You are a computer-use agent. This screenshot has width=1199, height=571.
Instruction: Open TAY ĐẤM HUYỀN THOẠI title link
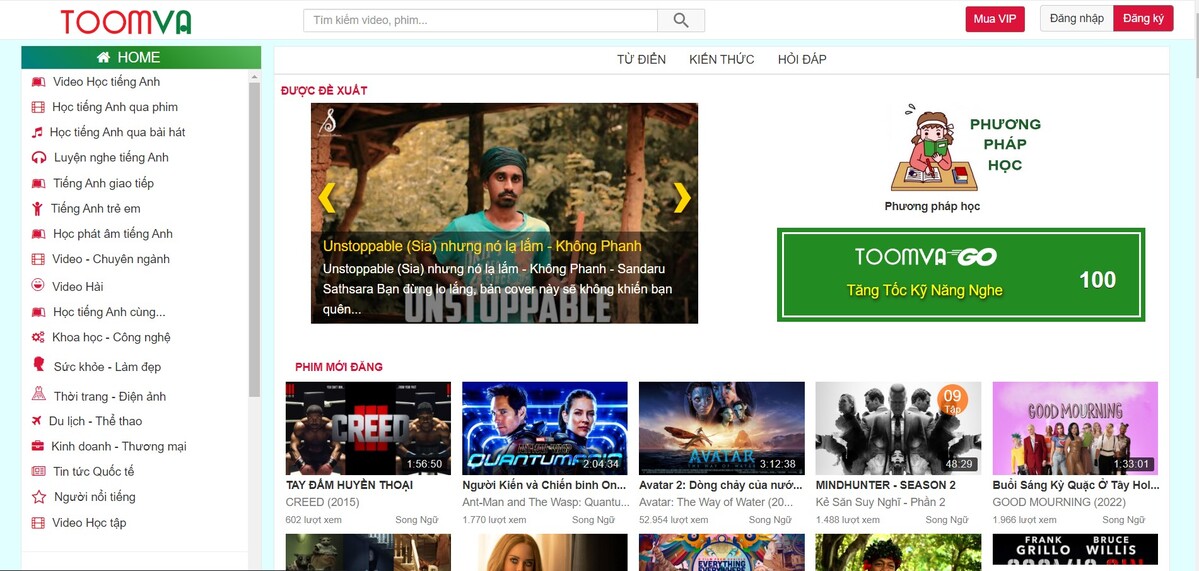pos(349,485)
